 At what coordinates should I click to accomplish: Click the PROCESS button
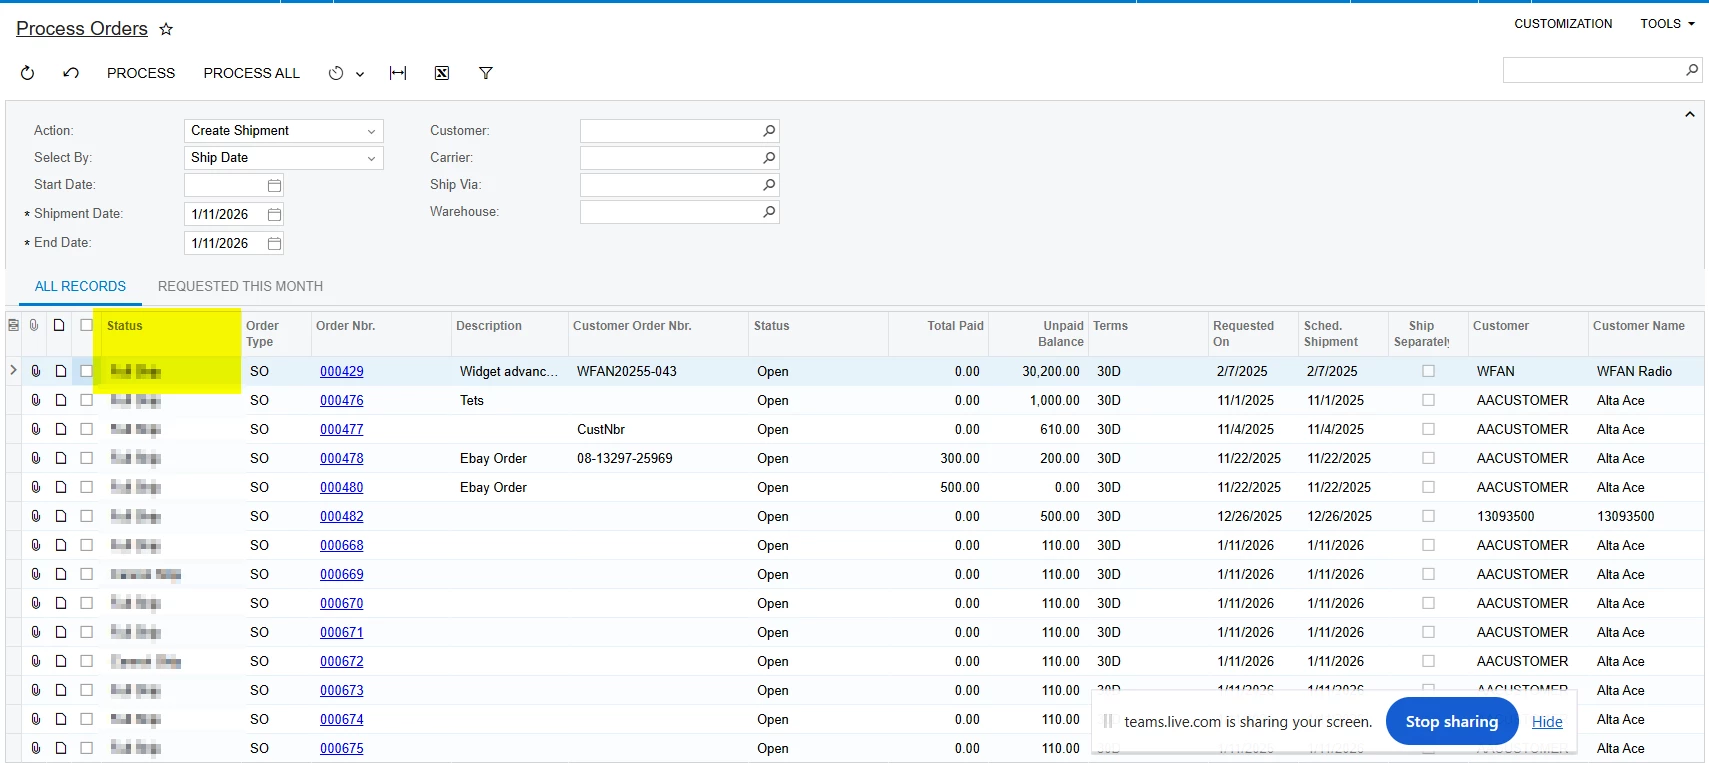click(141, 73)
